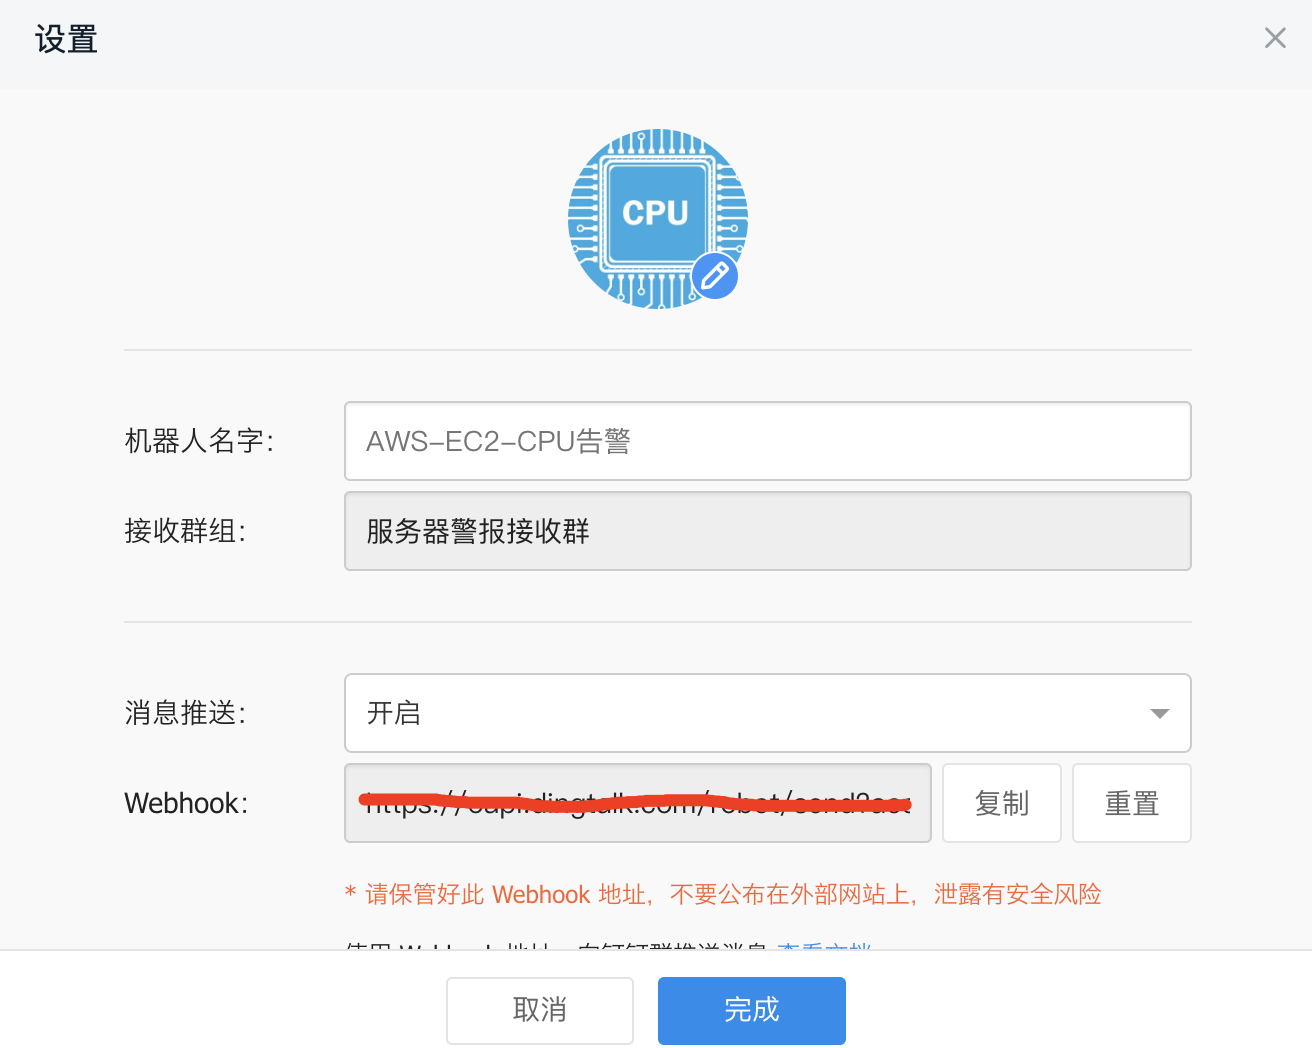This screenshot has height=1048, width=1312.
Task: Click the redacted Webhook URL field
Action: (x=638, y=803)
